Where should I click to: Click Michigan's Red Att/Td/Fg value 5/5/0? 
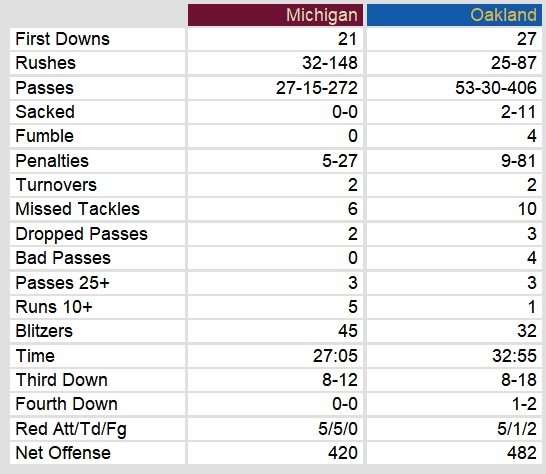click(338, 428)
